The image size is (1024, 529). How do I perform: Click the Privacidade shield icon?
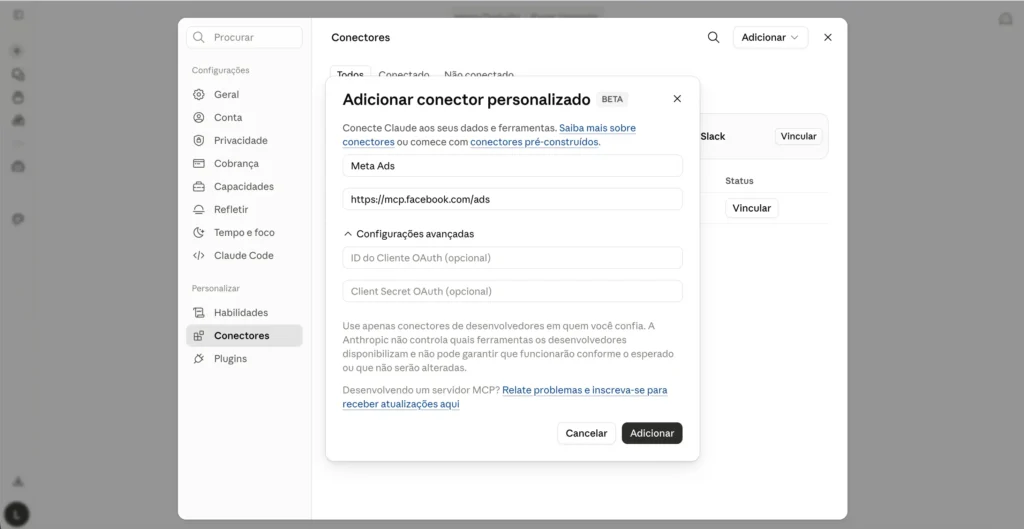coord(199,140)
